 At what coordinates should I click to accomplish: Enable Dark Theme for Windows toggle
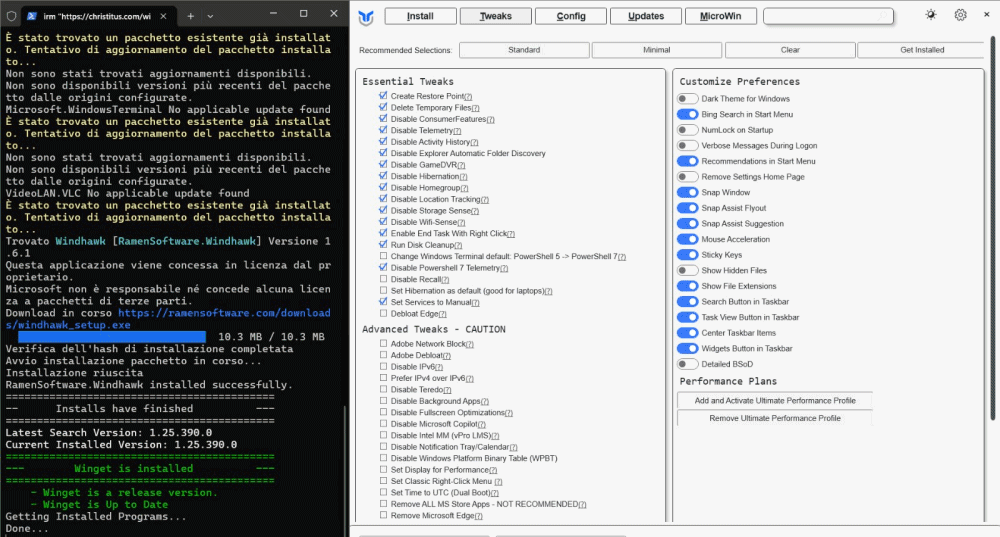click(688, 99)
